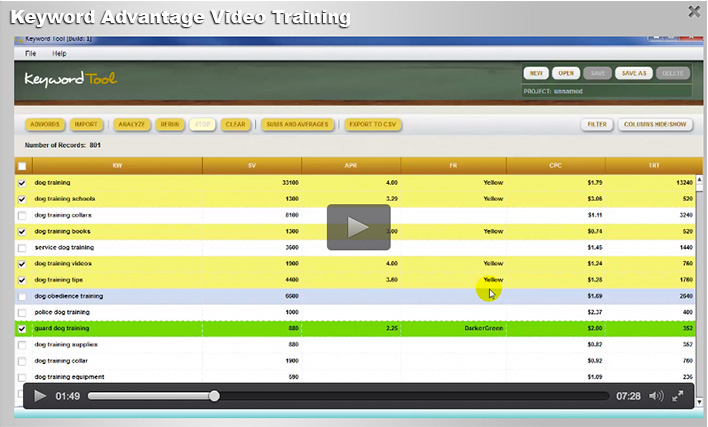The width and height of the screenshot is (708, 427).
Task: Click the RERUN toolbar button
Action: point(170,124)
